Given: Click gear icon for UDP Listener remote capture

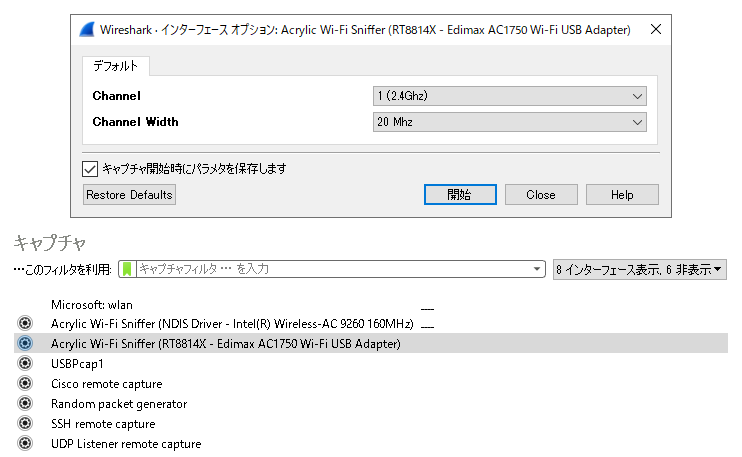Looking at the screenshot, I should [x=25, y=443].
